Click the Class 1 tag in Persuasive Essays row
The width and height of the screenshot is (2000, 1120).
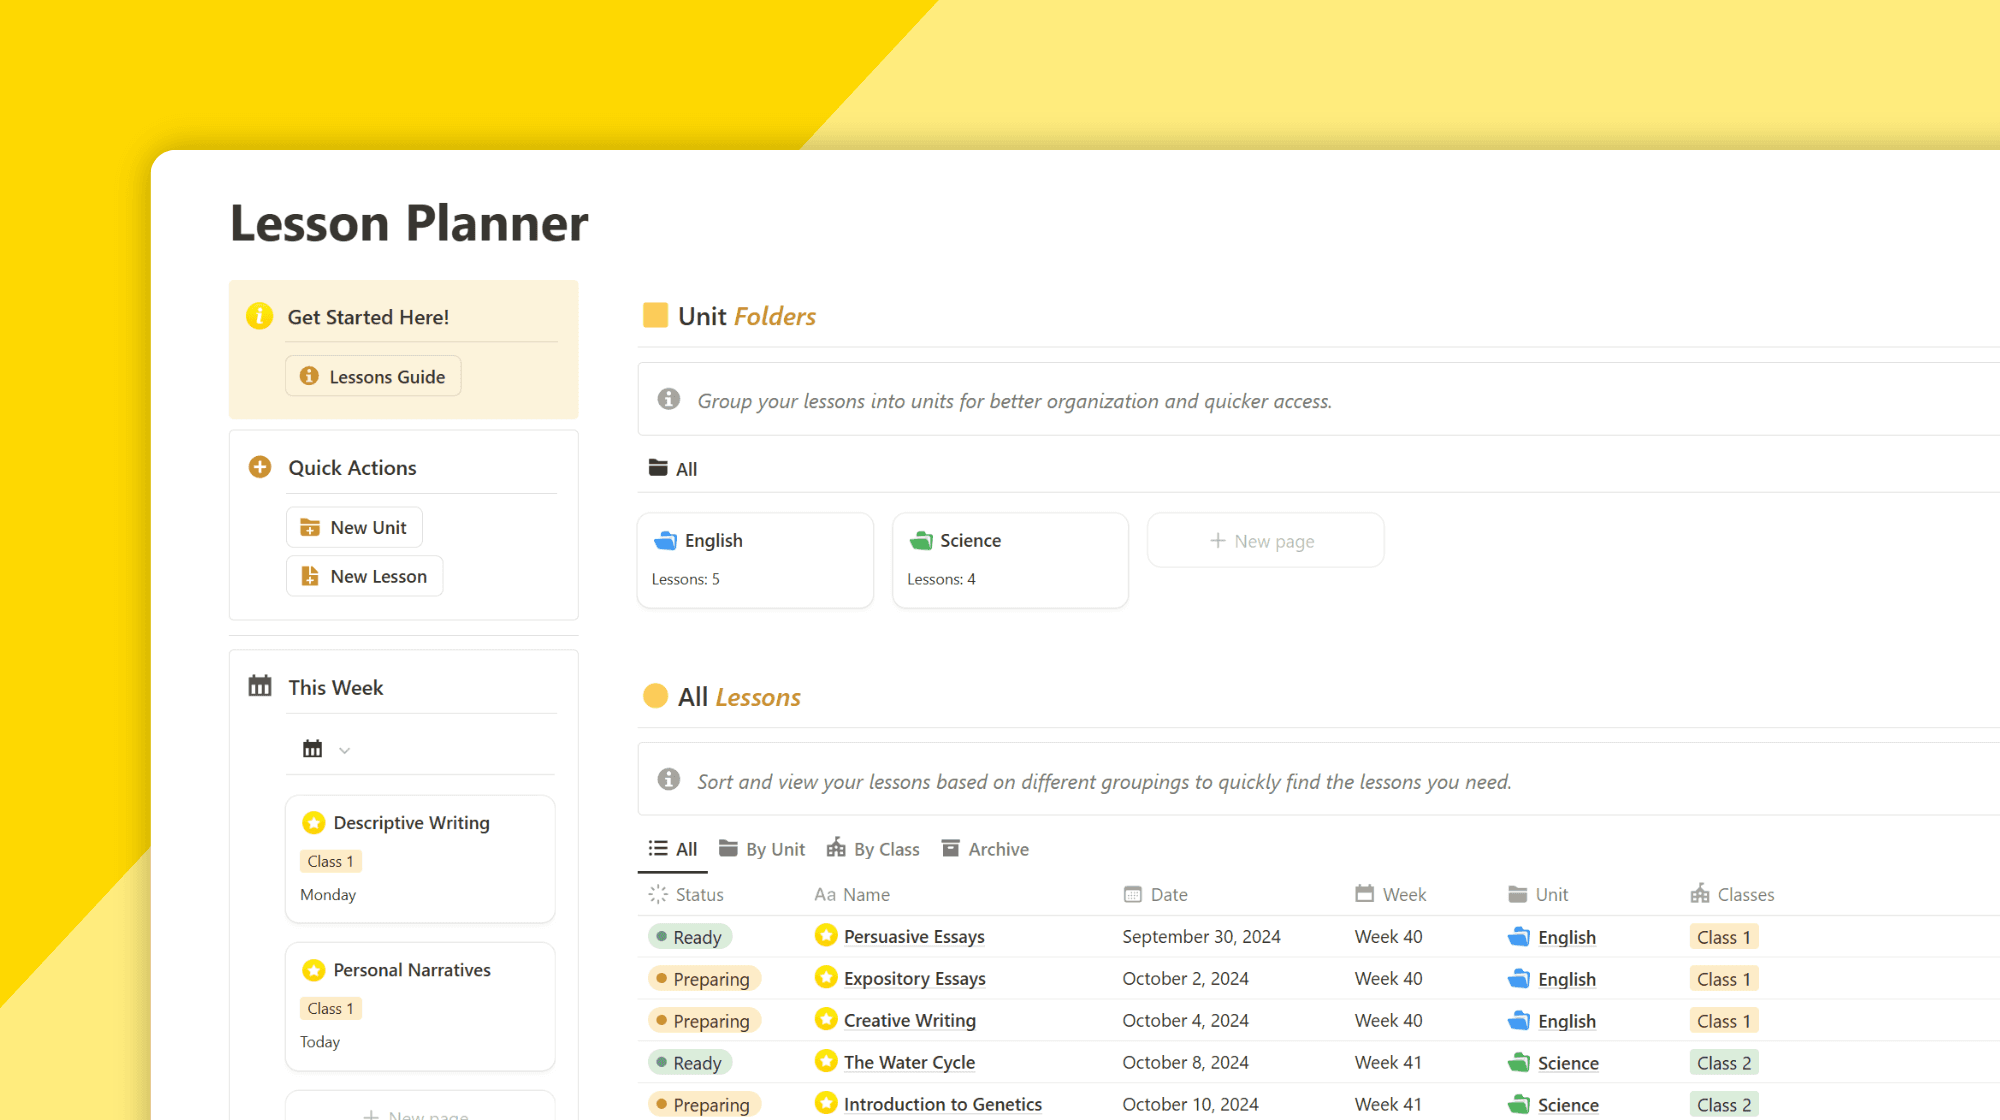[1723, 937]
